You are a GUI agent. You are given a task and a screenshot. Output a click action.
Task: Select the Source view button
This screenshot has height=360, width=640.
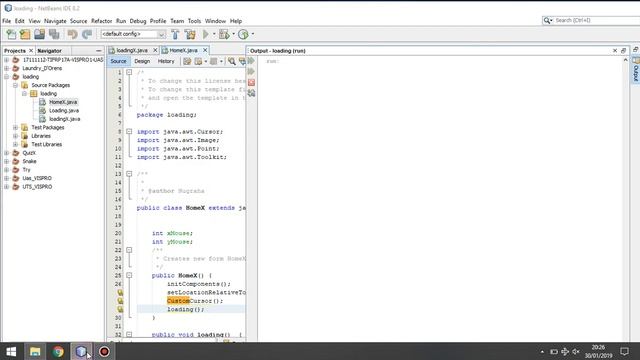(x=118, y=61)
